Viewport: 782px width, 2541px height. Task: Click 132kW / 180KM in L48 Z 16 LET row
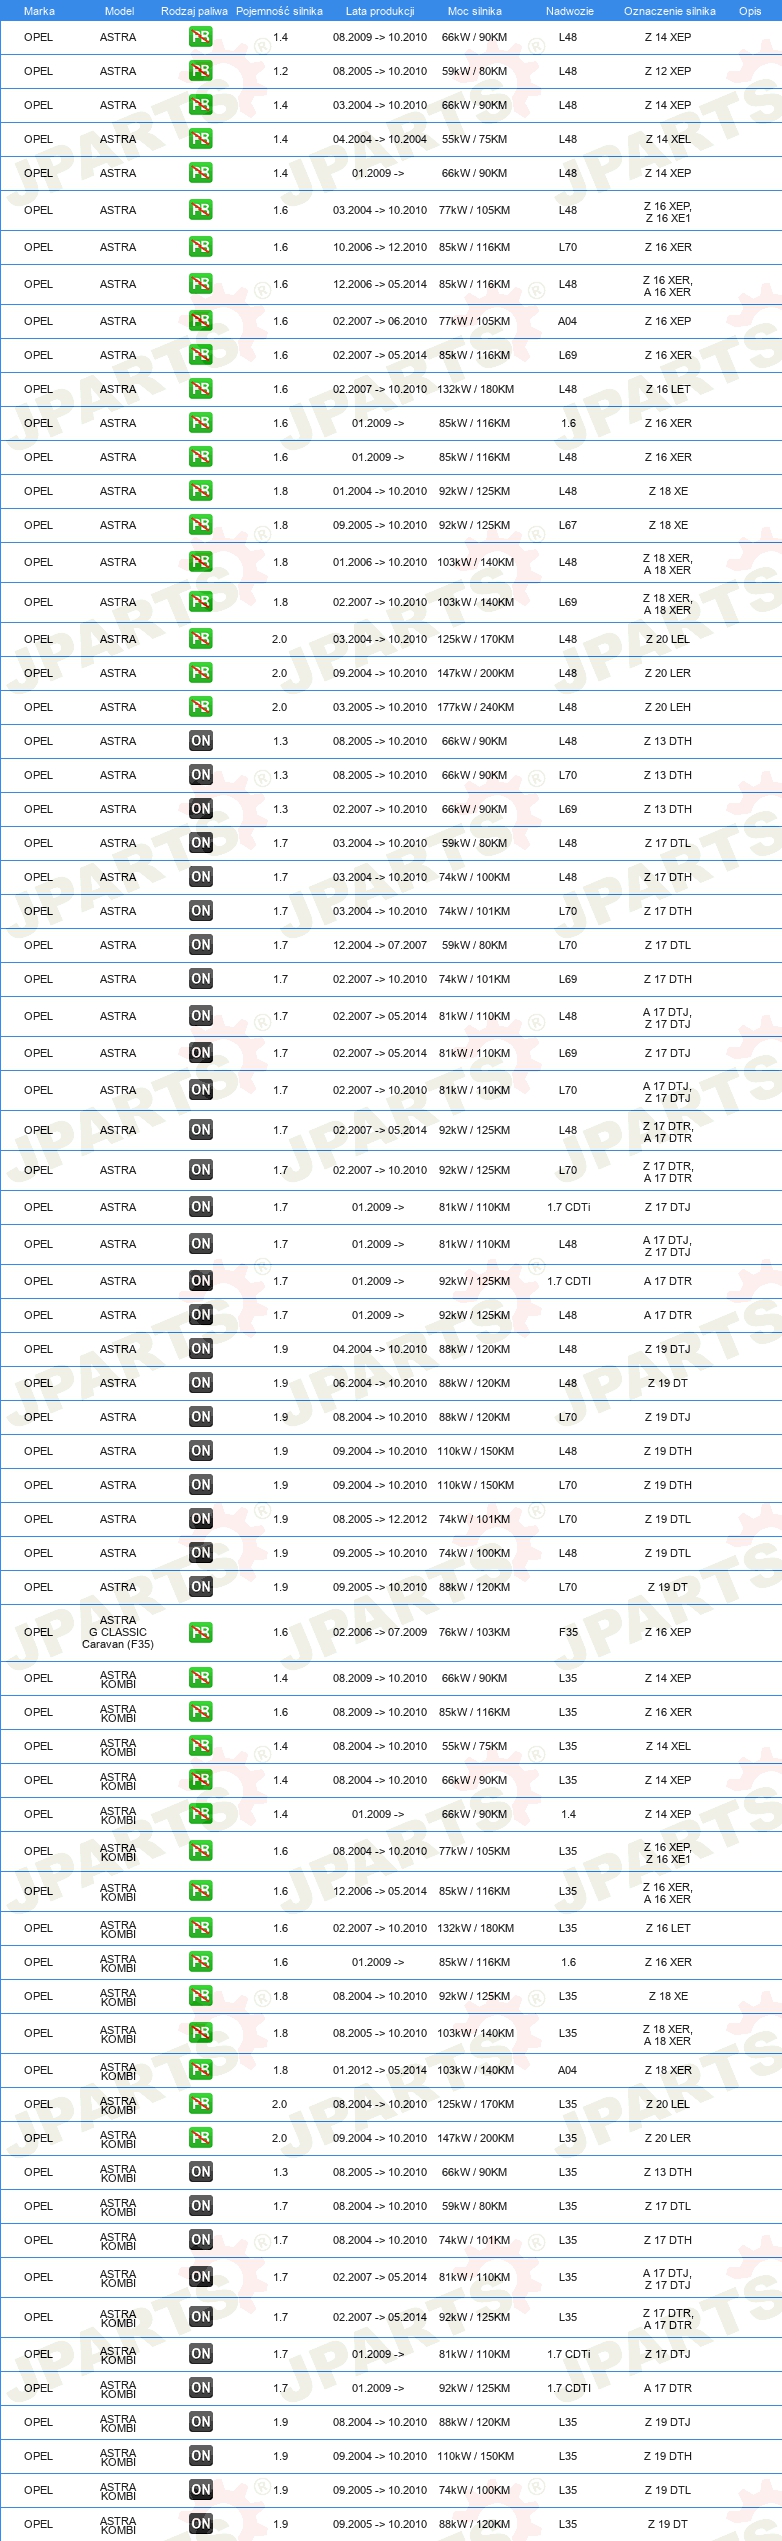pyautogui.click(x=475, y=389)
